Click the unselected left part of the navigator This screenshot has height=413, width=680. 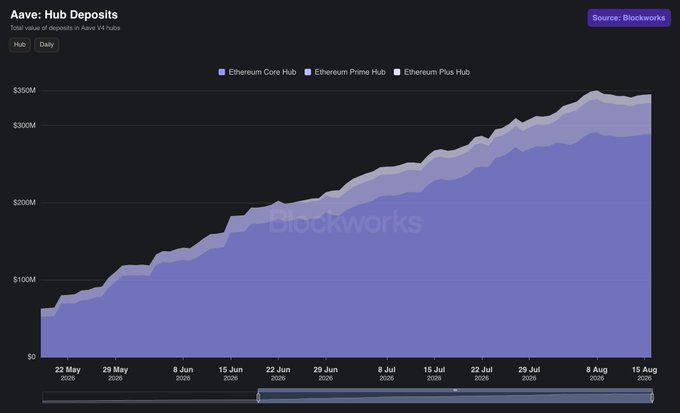pyautogui.click(x=150, y=397)
